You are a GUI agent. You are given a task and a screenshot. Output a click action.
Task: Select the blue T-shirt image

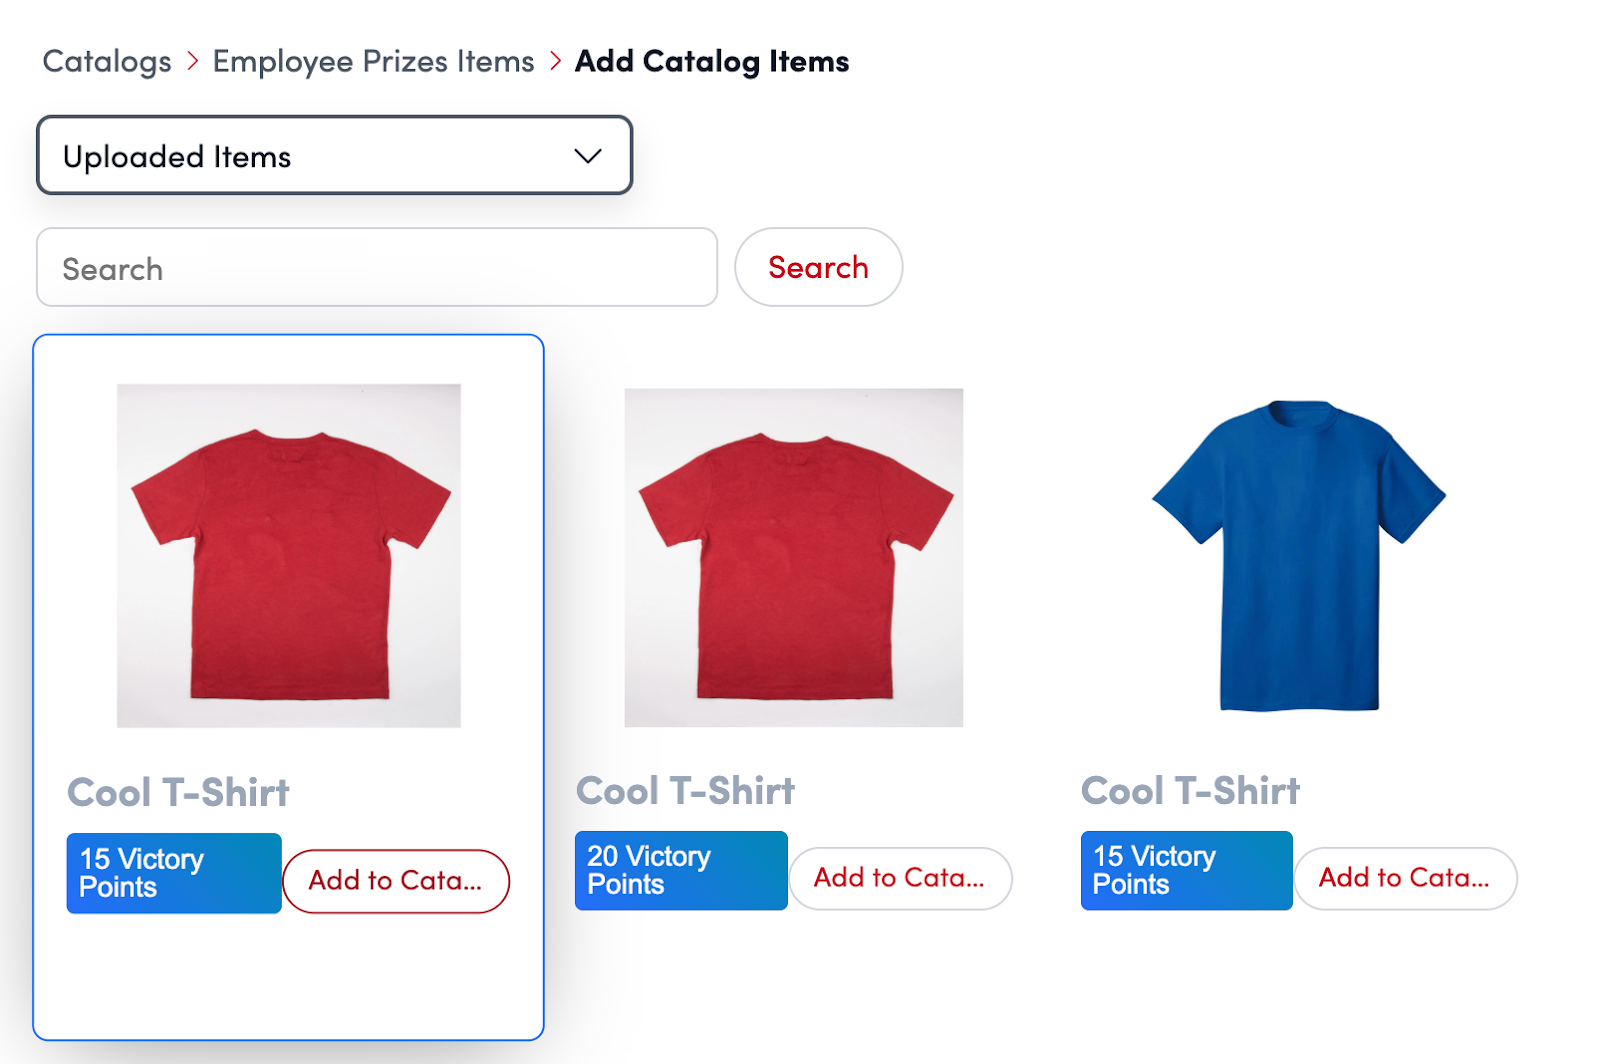click(1298, 556)
